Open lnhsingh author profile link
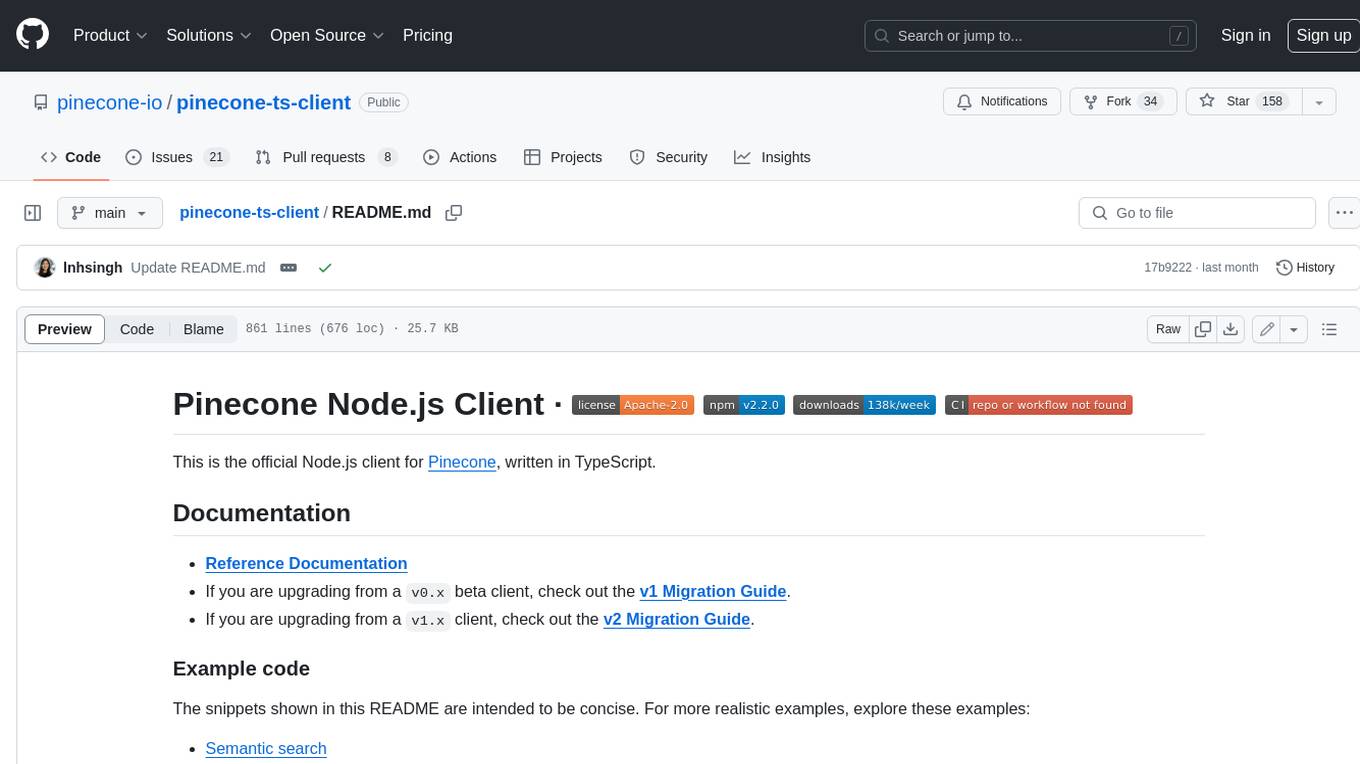The image size is (1360, 764). (x=92, y=268)
